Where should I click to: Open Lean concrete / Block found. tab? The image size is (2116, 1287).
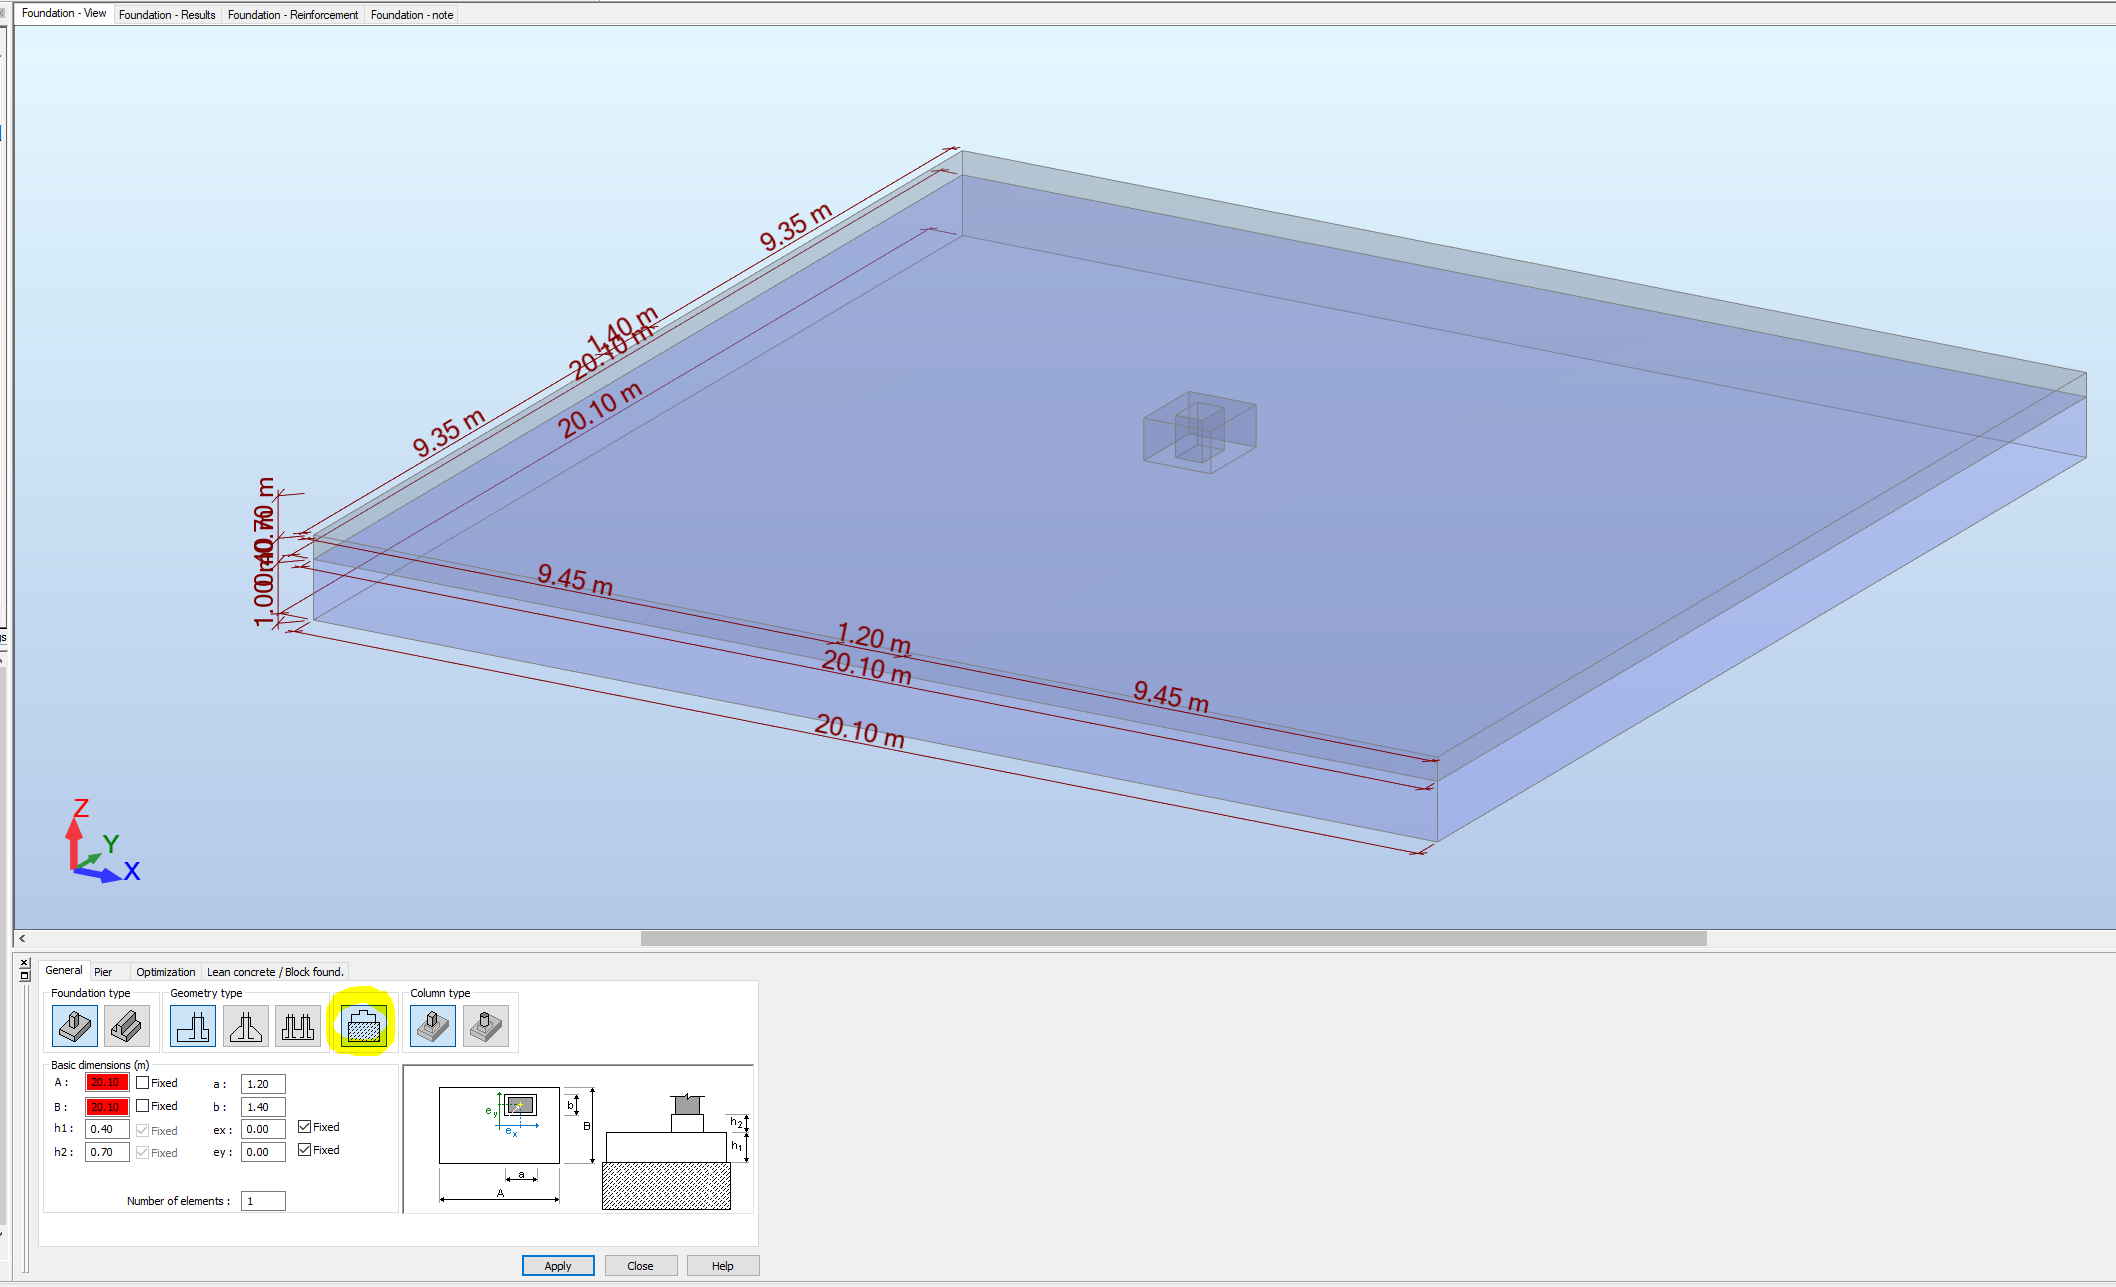coord(275,972)
